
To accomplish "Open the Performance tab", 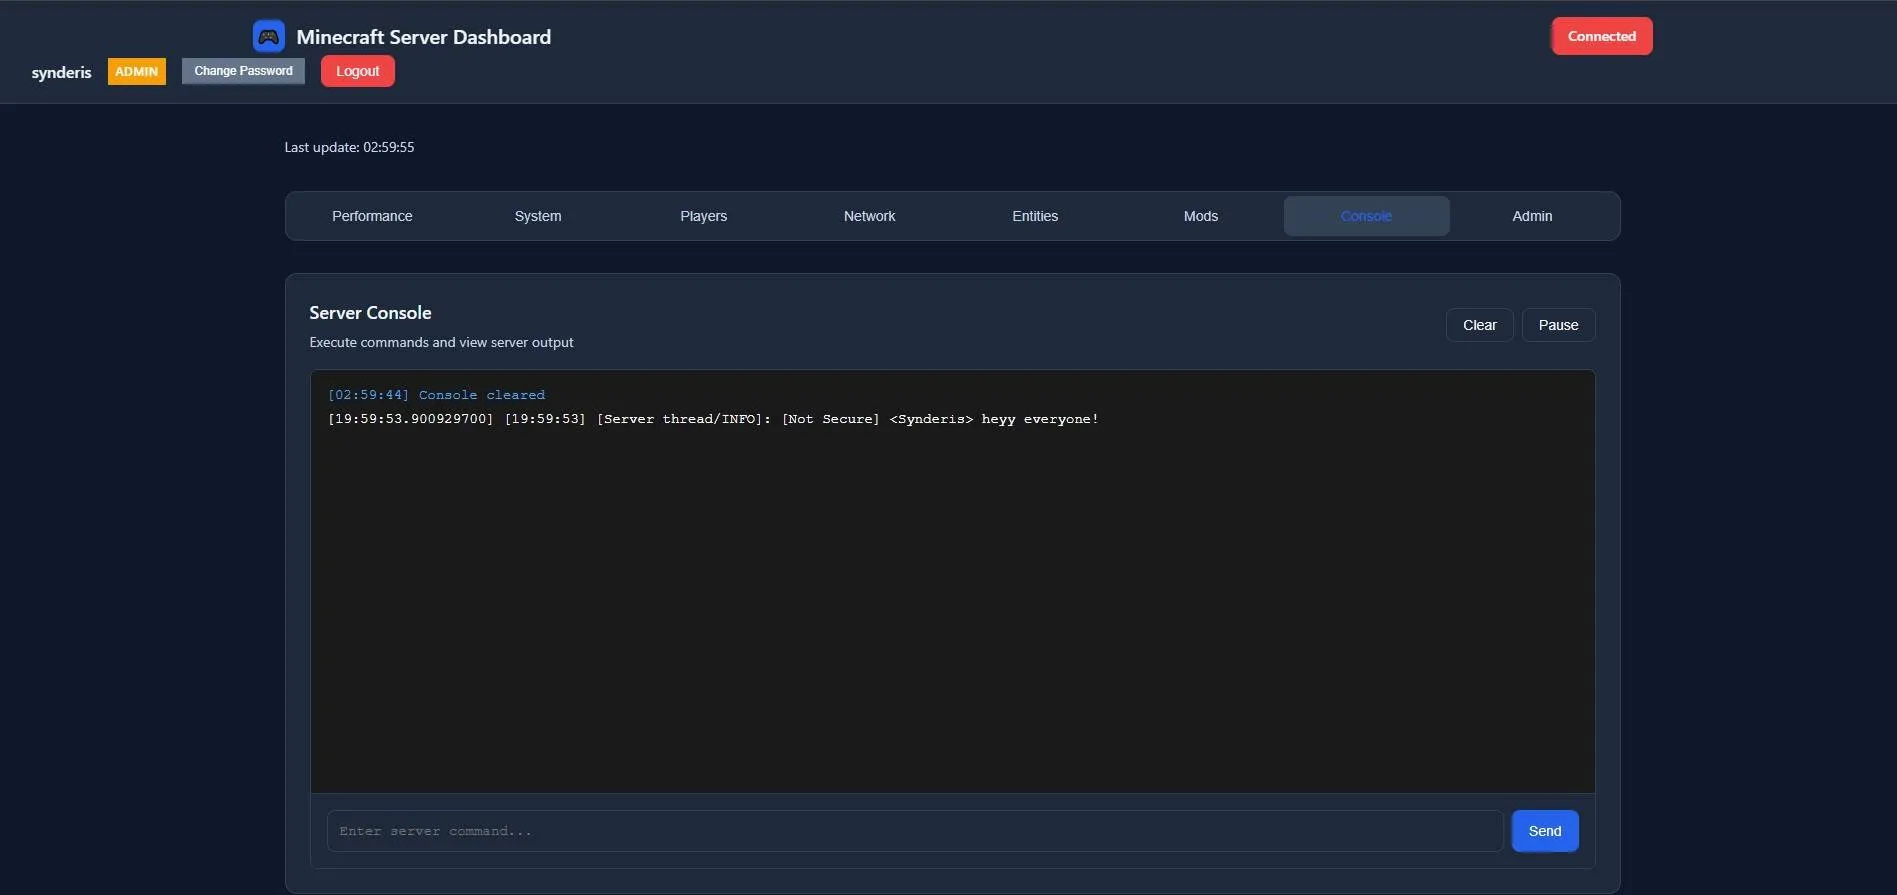I will point(372,216).
